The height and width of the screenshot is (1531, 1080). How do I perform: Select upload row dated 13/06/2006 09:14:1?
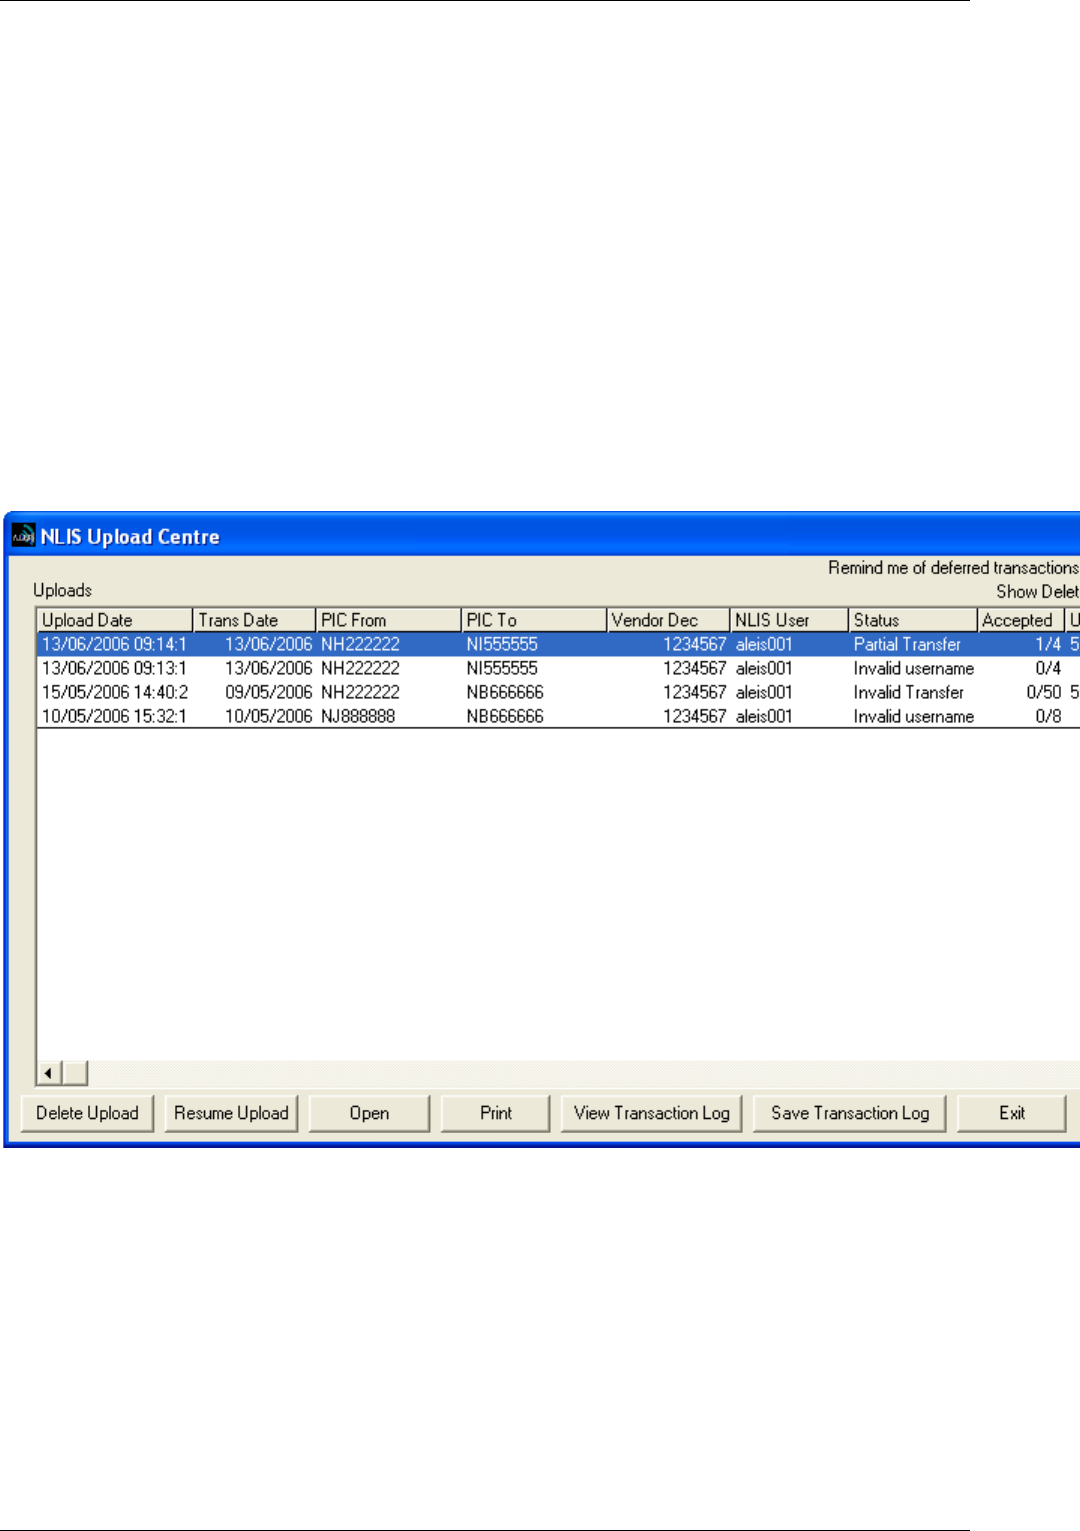(558, 645)
